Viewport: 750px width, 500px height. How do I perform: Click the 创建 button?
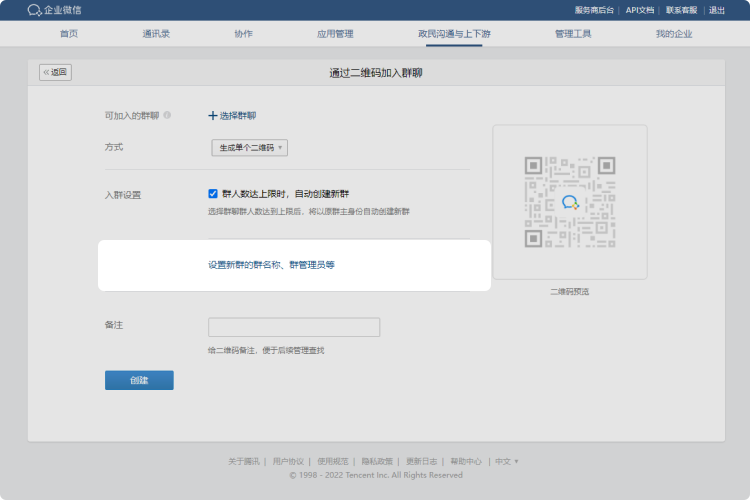click(x=139, y=380)
